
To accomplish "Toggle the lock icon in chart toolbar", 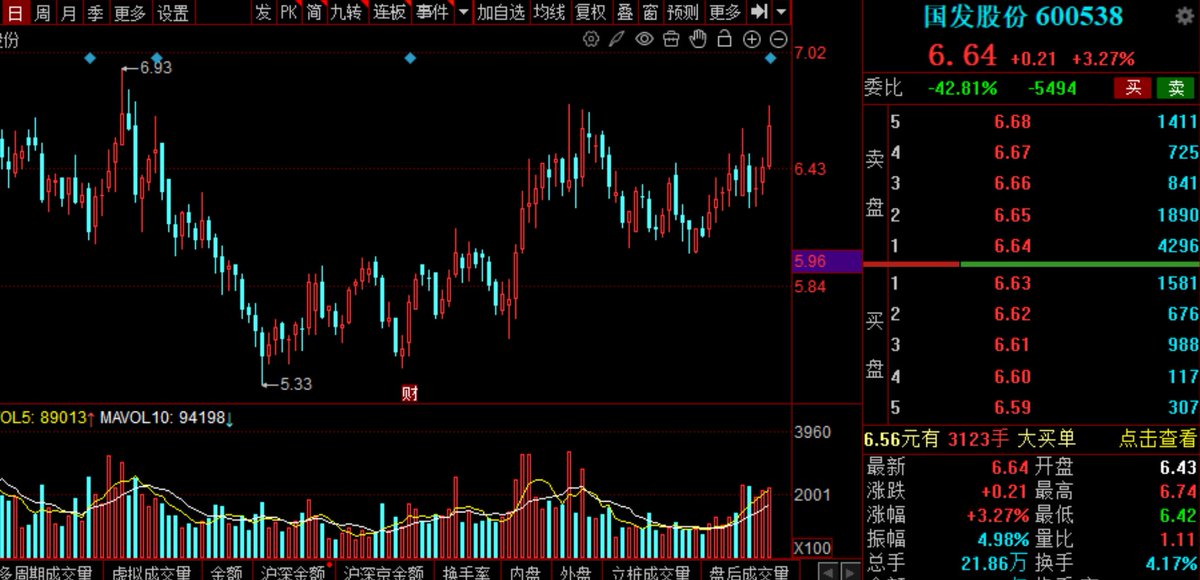I will coord(724,39).
